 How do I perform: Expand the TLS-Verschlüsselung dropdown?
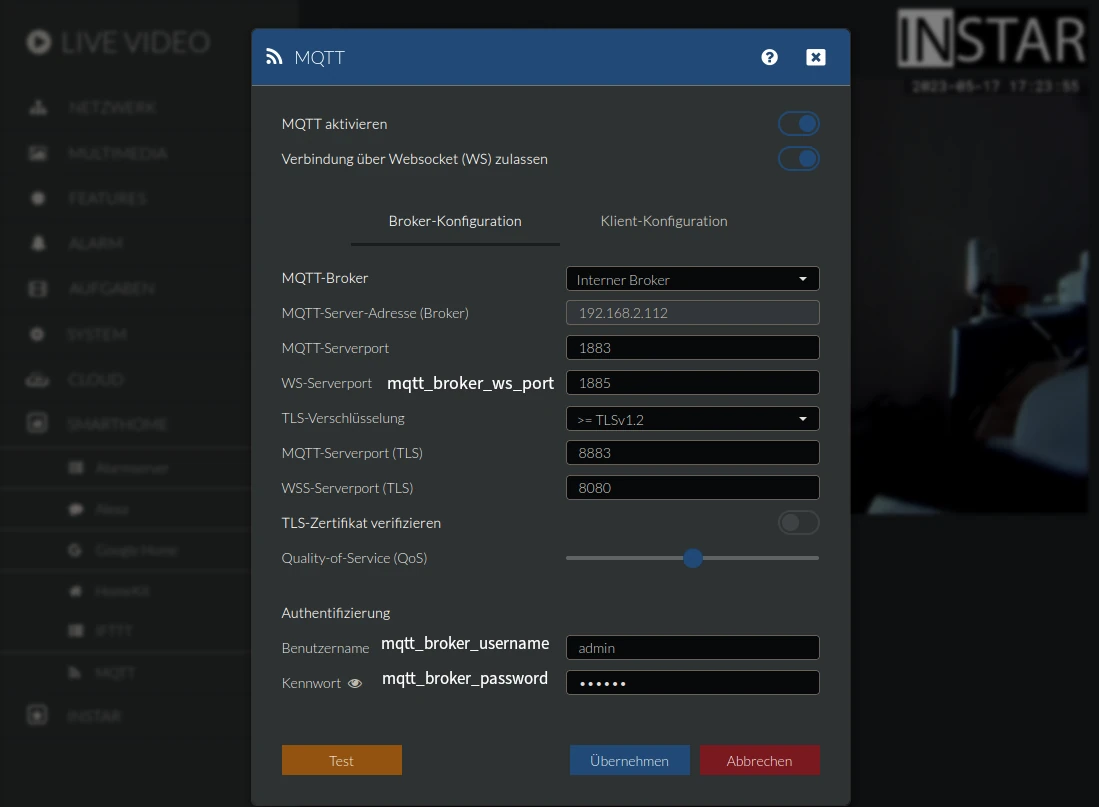(x=692, y=419)
